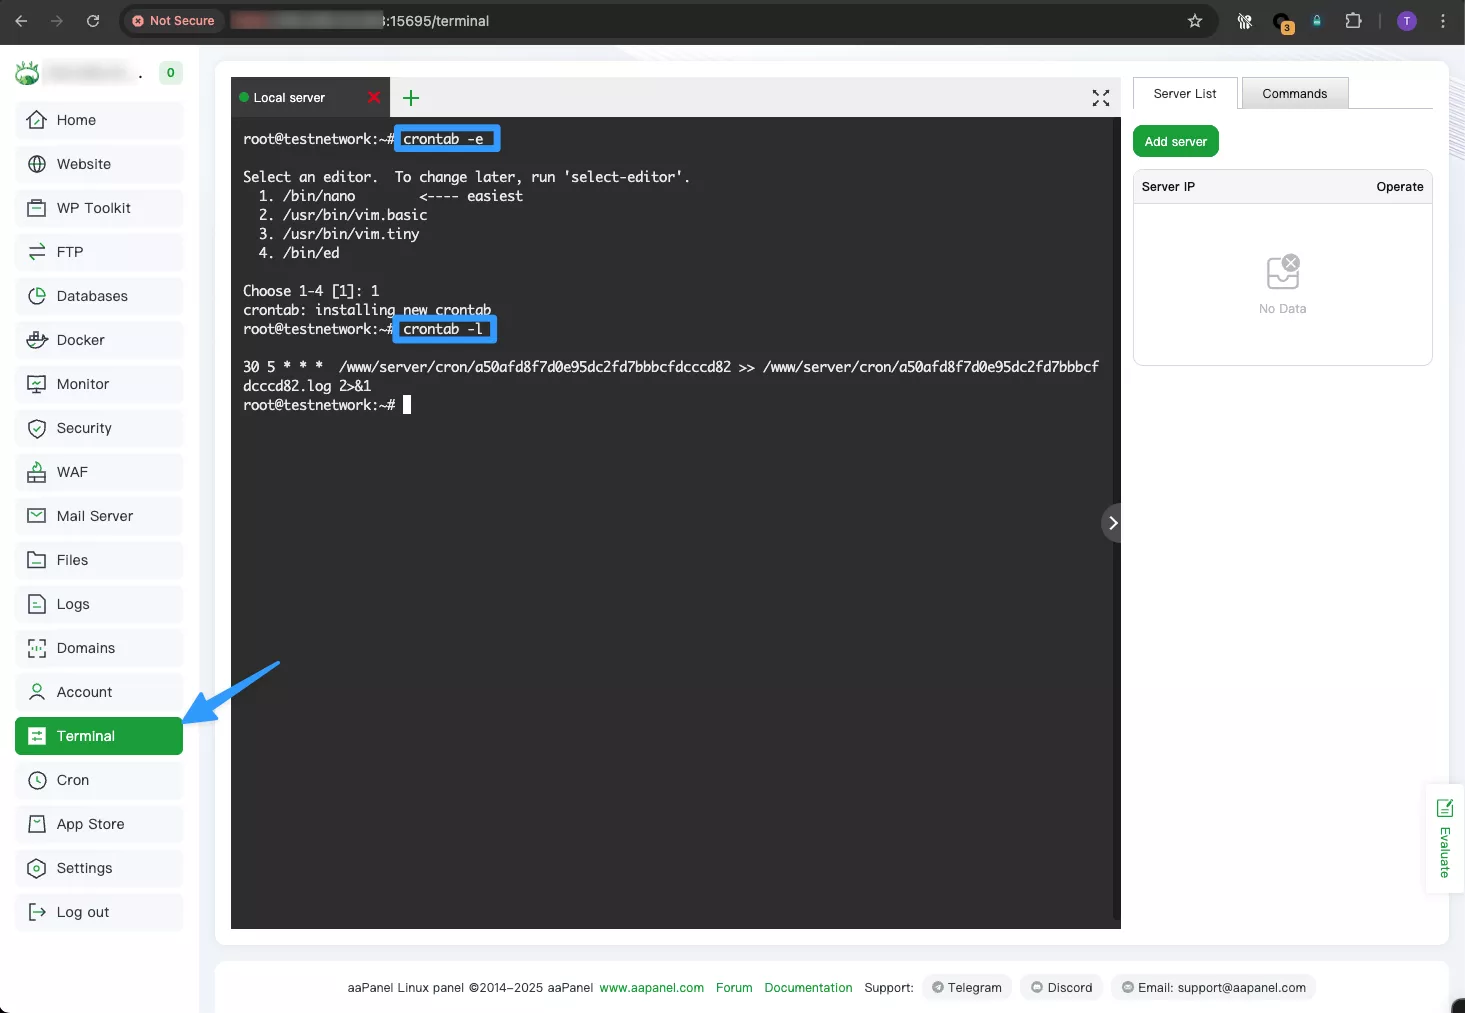Switch to the Commands tab
The height and width of the screenshot is (1013, 1465).
click(x=1294, y=94)
